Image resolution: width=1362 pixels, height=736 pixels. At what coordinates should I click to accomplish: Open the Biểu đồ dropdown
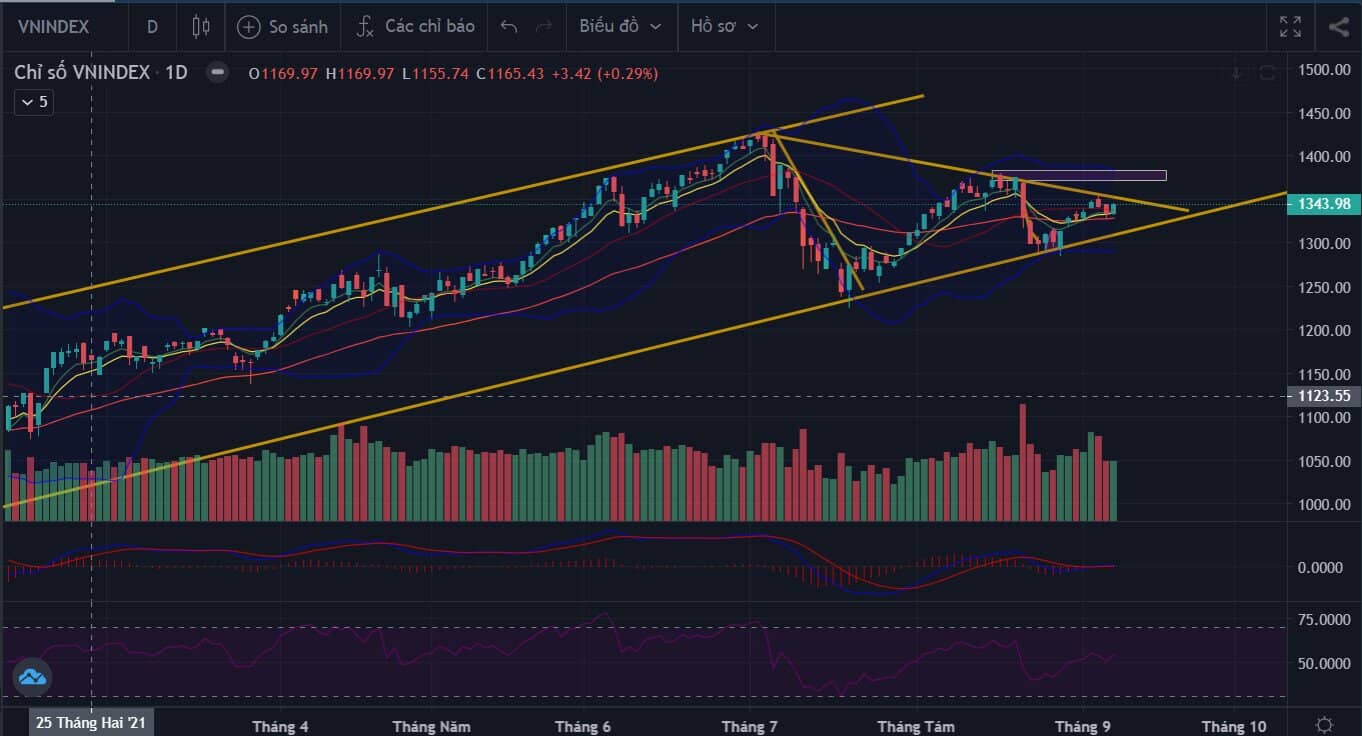click(620, 27)
